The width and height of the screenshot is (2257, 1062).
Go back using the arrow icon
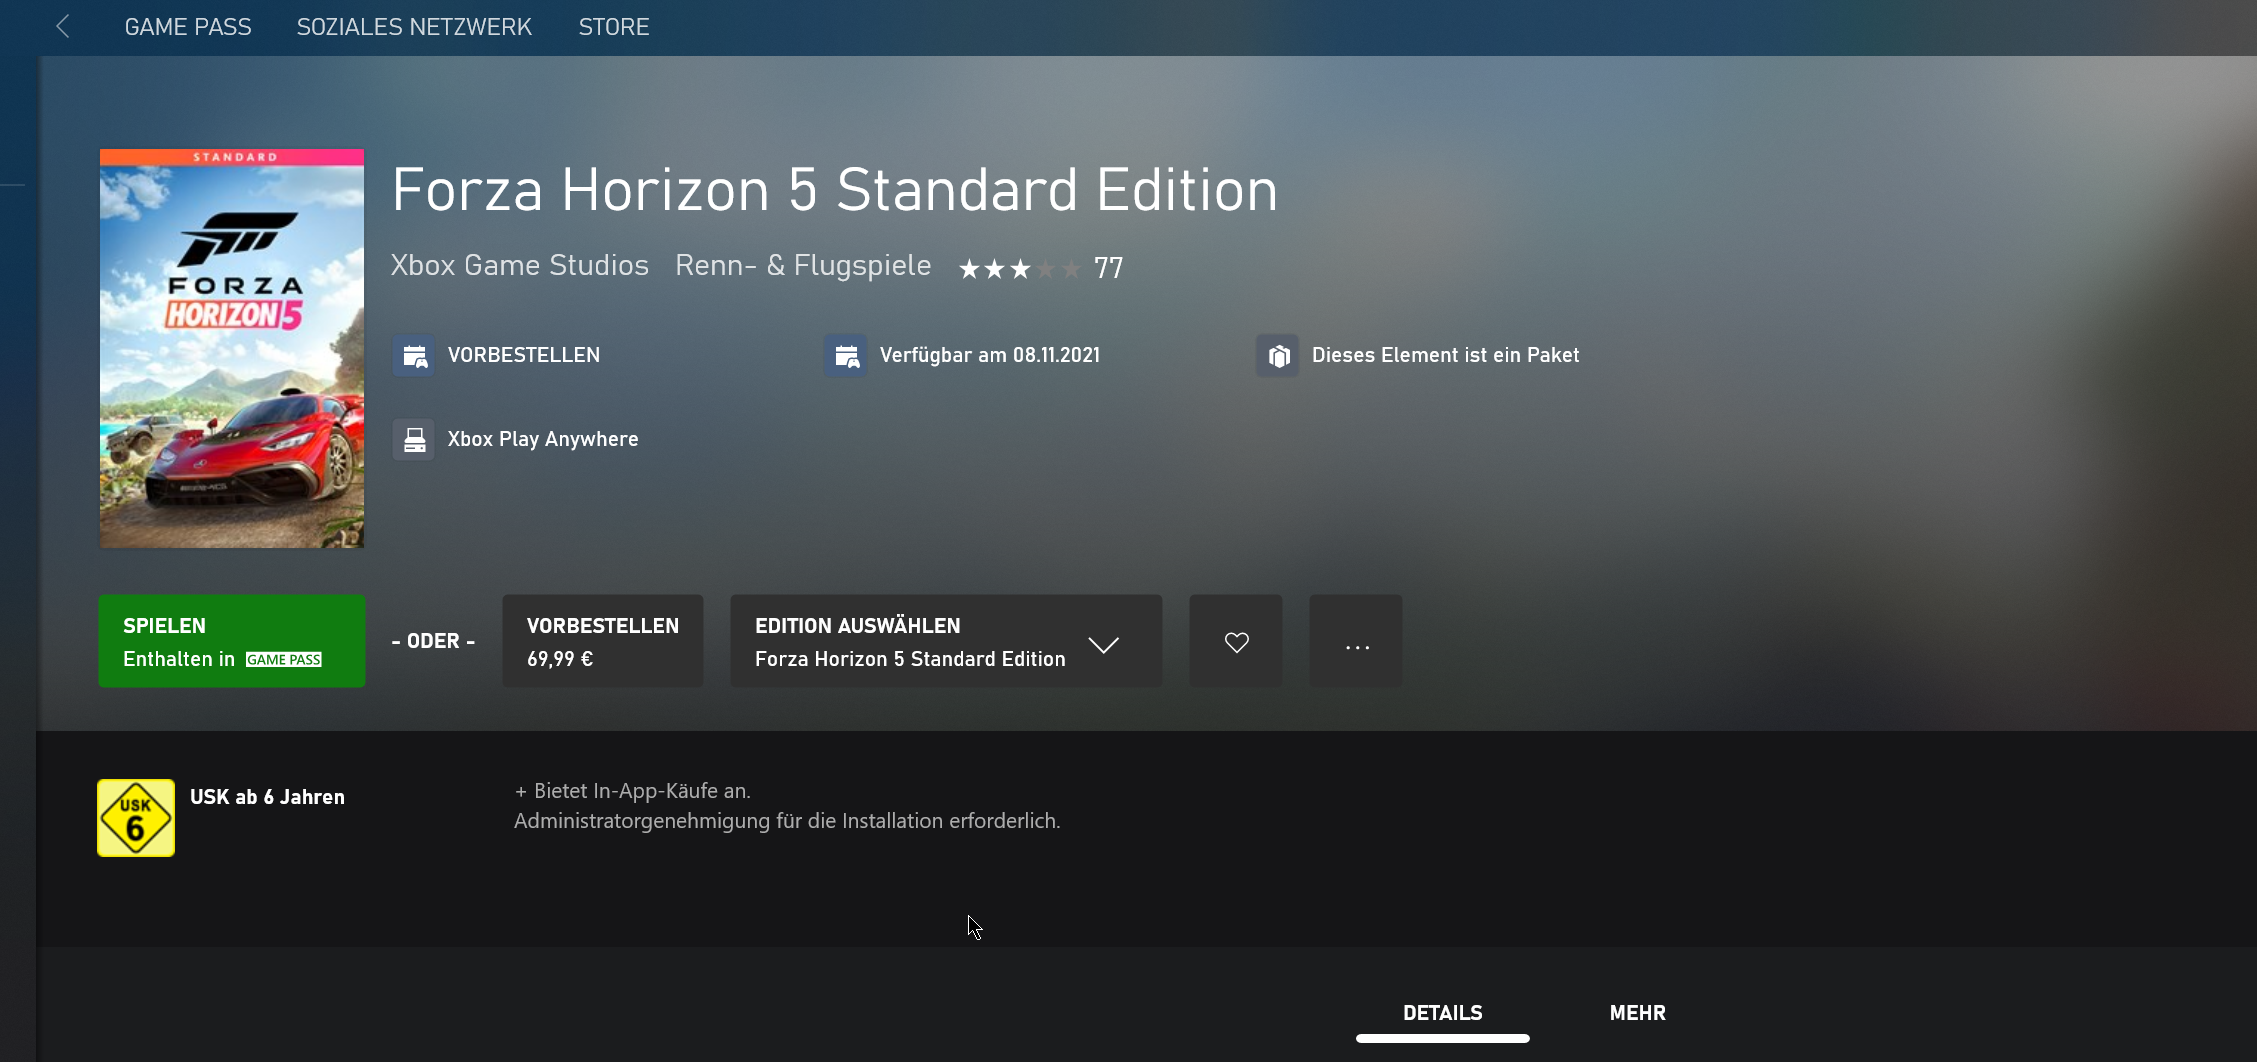[63, 27]
